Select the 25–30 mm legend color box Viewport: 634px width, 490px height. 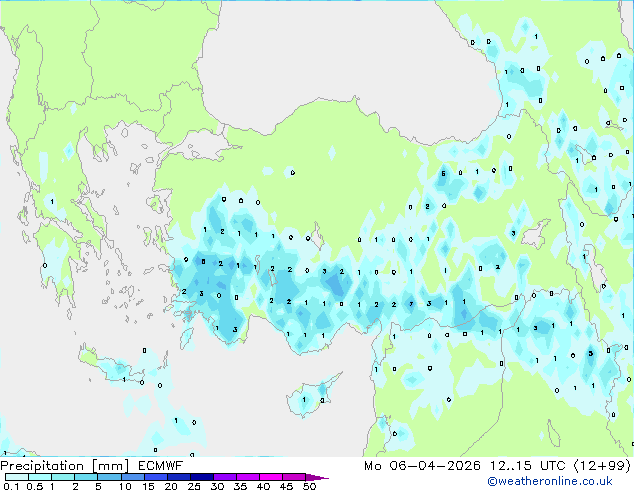point(201,477)
